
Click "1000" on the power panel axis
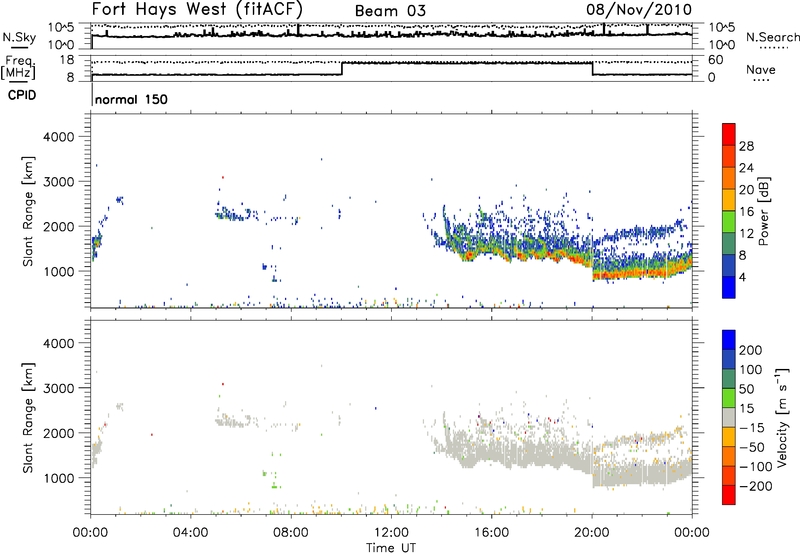(x=59, y=271)
